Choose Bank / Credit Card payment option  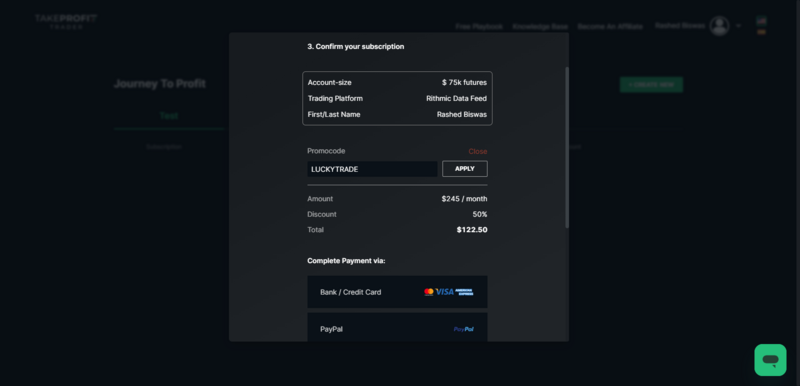[x=397, y=292]
